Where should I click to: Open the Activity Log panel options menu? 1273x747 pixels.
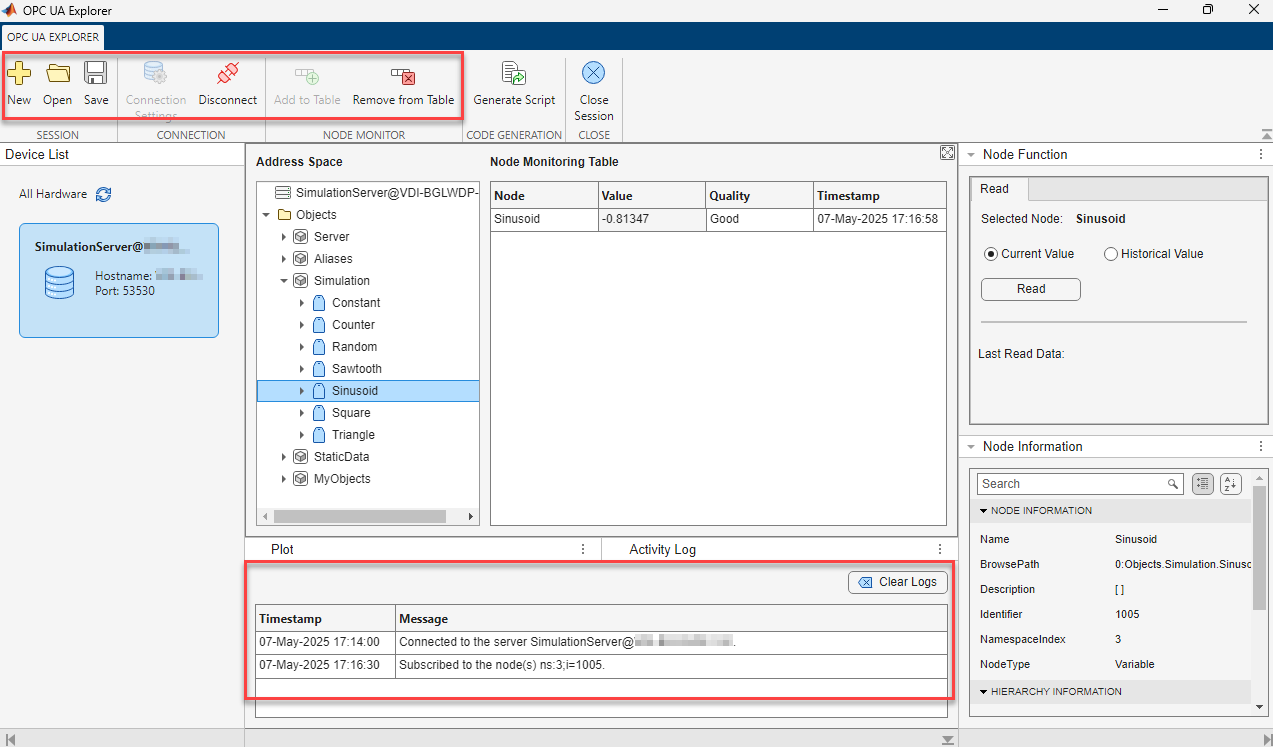(x=939, y=549)
